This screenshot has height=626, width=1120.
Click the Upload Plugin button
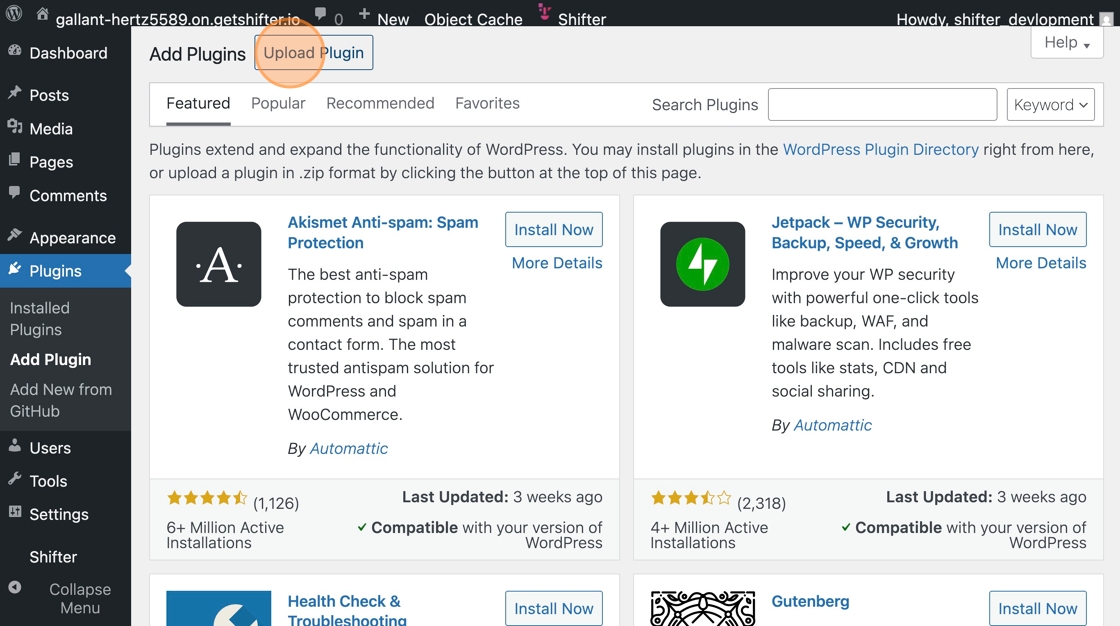click(314, 53)
